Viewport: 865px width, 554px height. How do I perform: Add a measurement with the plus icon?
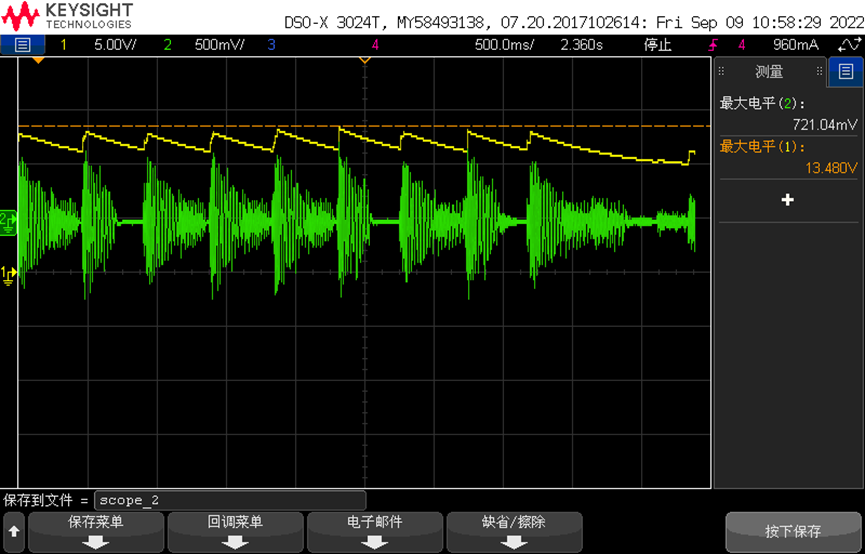(x=788, y=200)
